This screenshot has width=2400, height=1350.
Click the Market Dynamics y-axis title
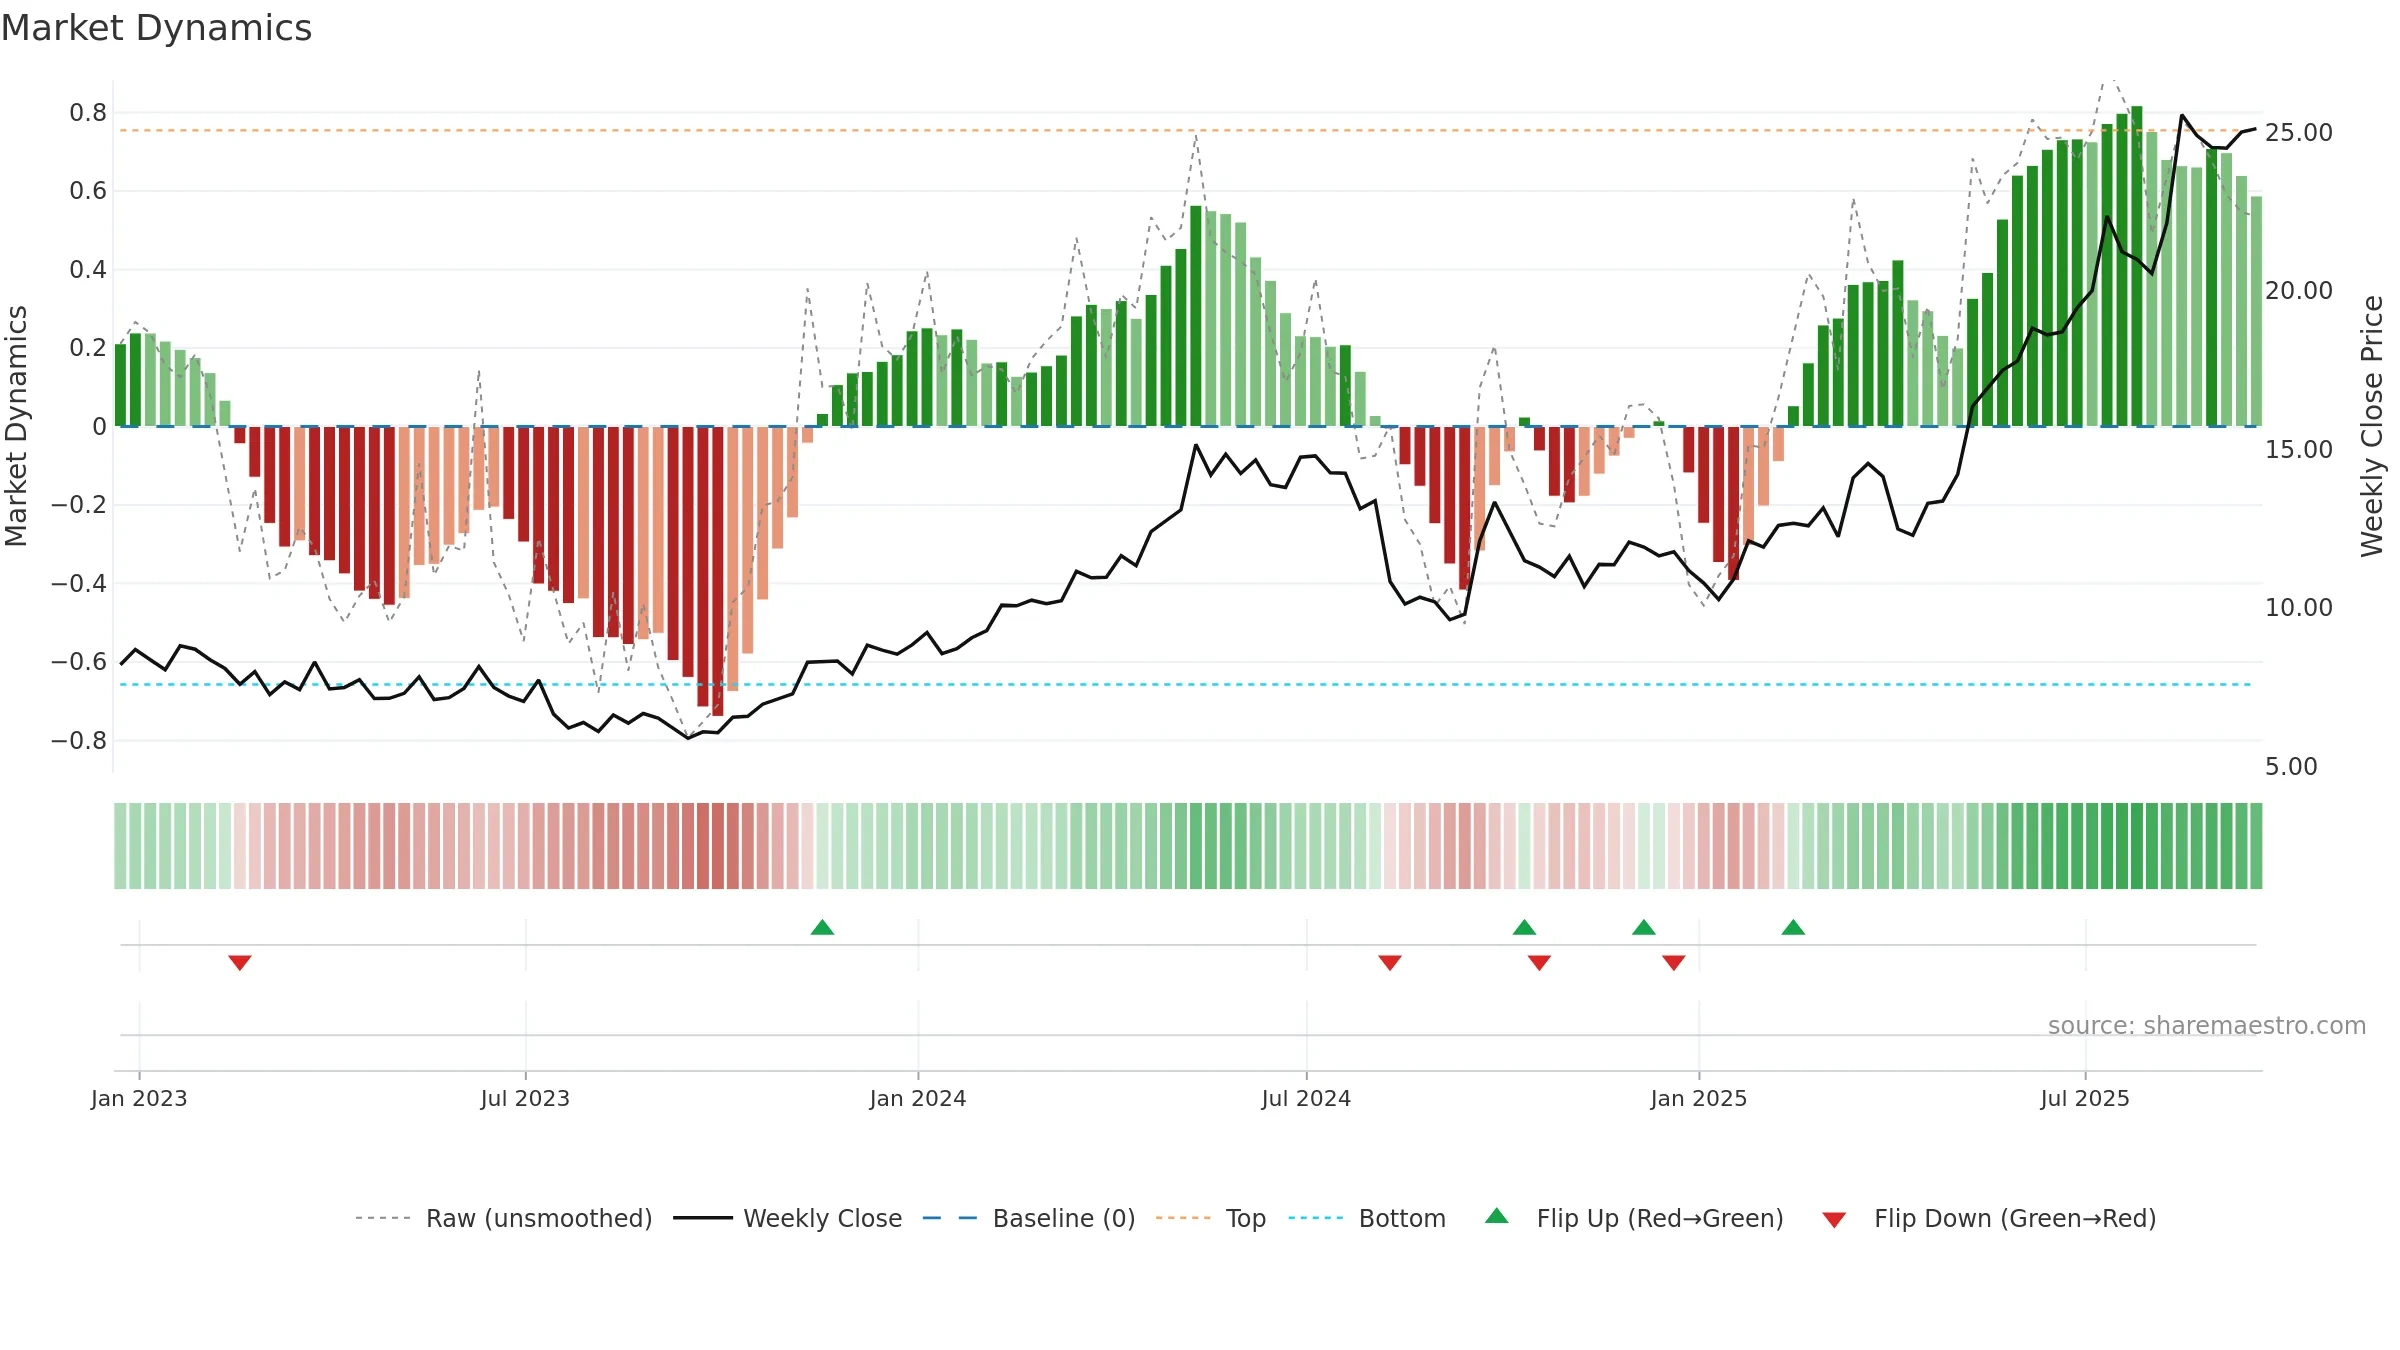click(16, 426)
